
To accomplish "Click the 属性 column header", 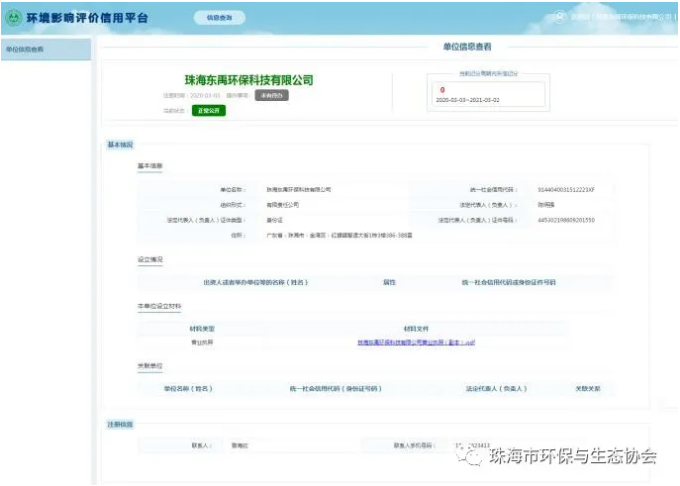I will (x=389, y=283).
